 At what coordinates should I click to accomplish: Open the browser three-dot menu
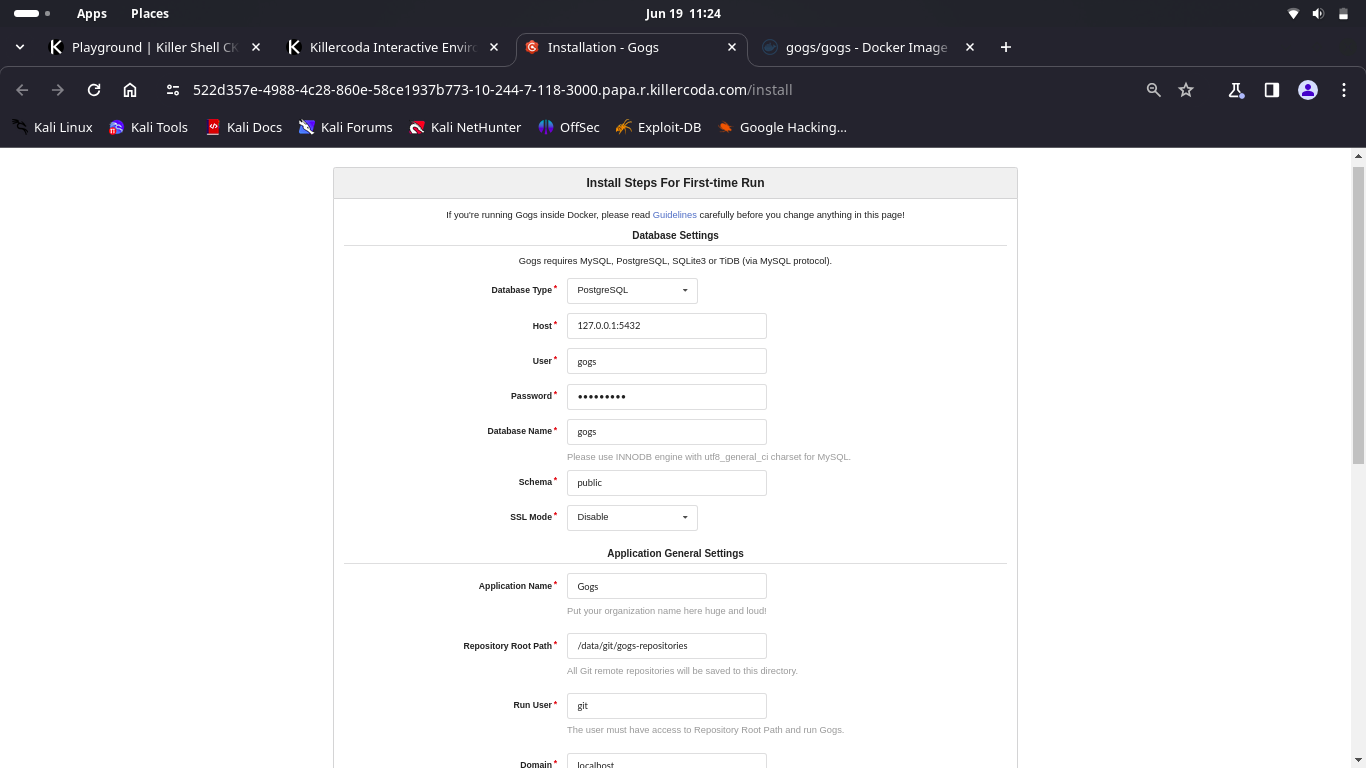[x=1343, y=90]
